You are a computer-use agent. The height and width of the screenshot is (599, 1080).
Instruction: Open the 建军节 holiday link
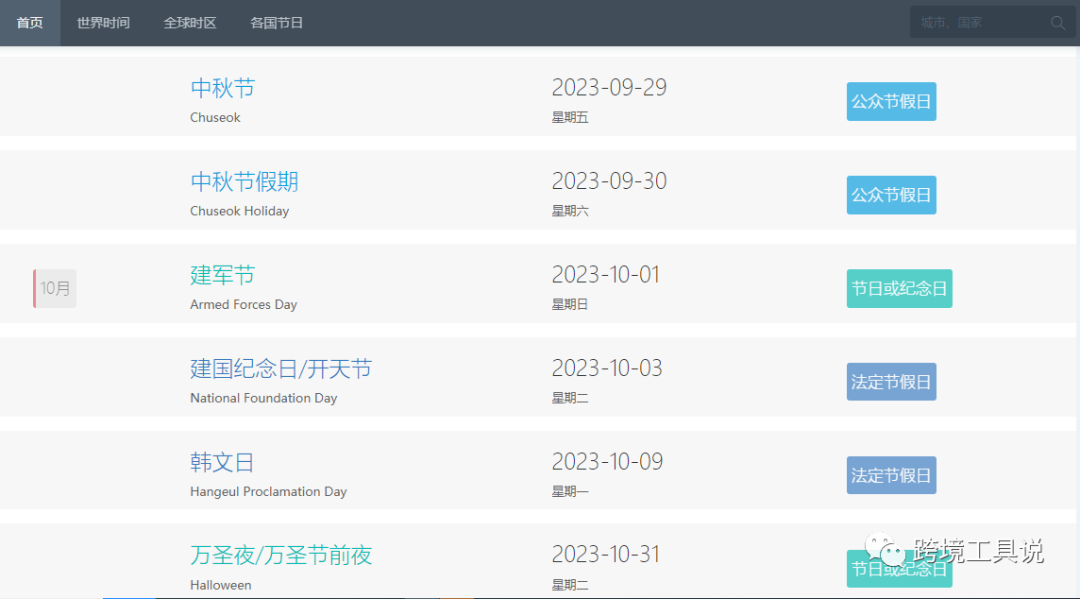222,275
